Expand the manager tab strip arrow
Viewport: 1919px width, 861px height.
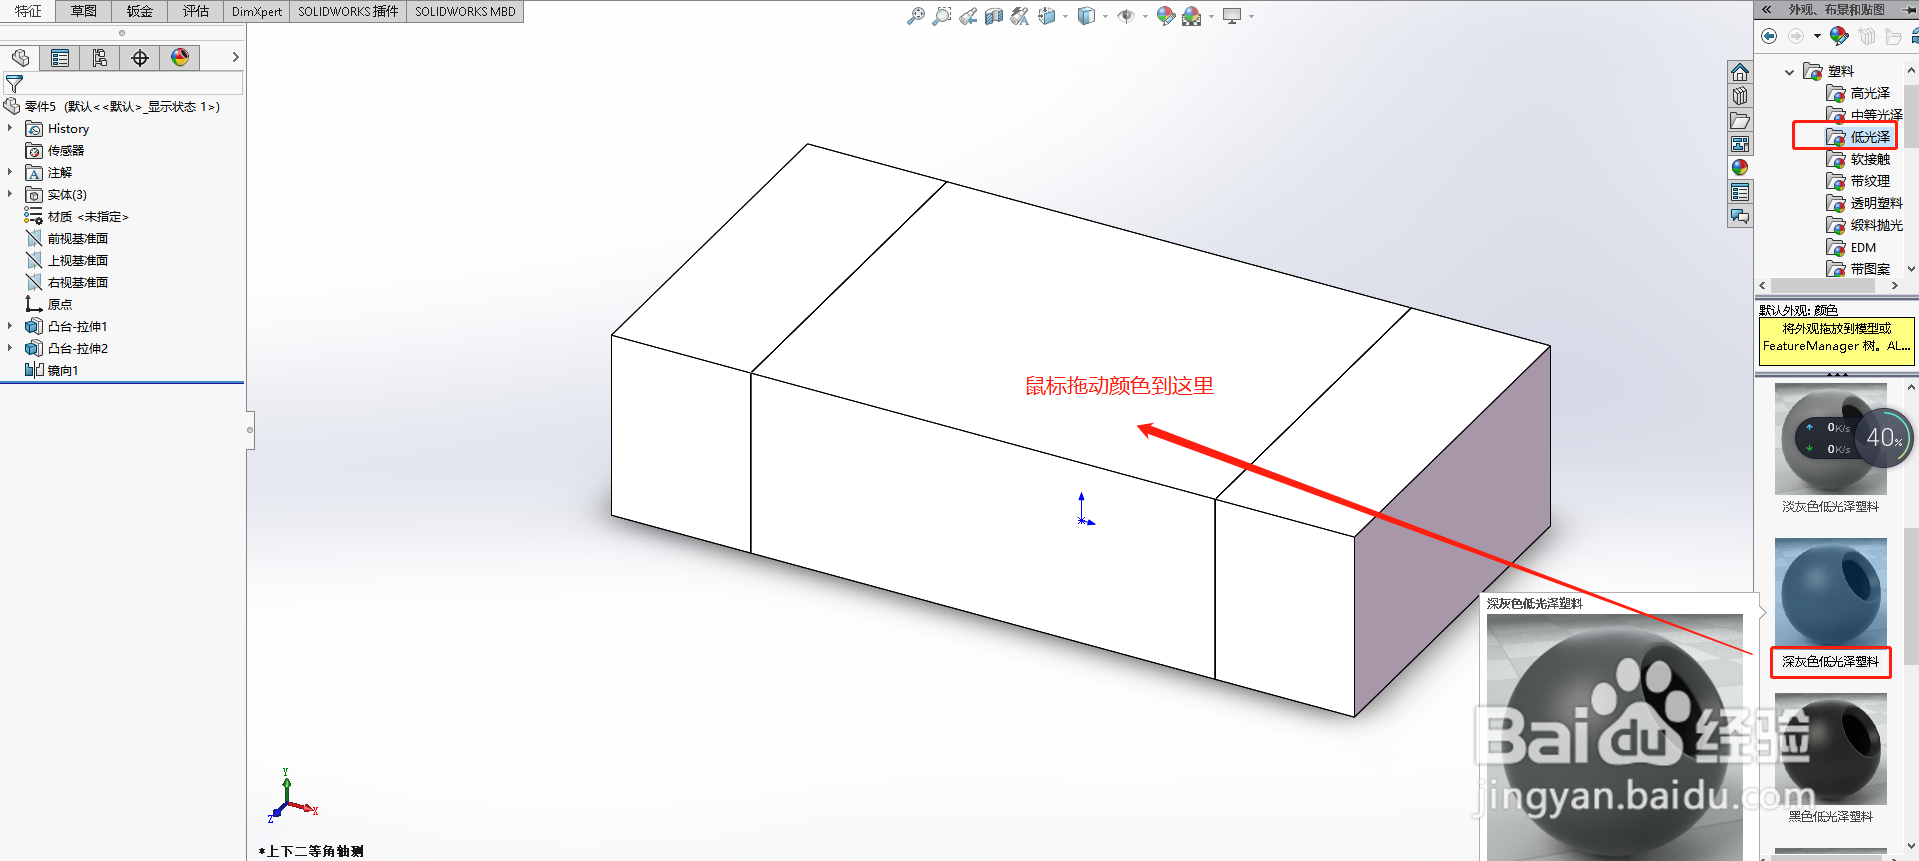(x=235, y=58)
